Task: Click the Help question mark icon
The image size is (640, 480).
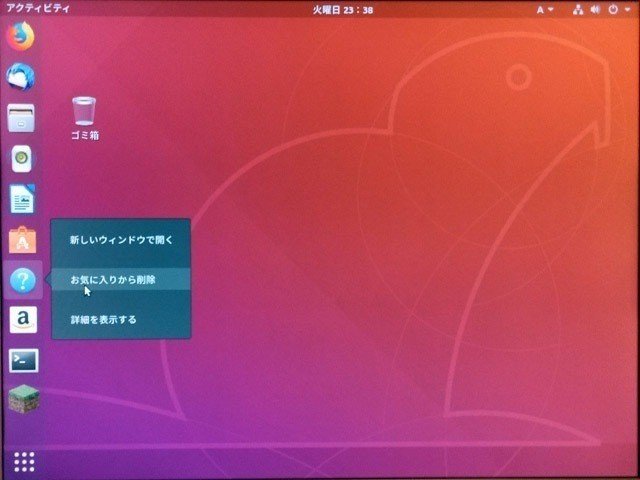Action: pyautogui.click(x=22, y=280)
